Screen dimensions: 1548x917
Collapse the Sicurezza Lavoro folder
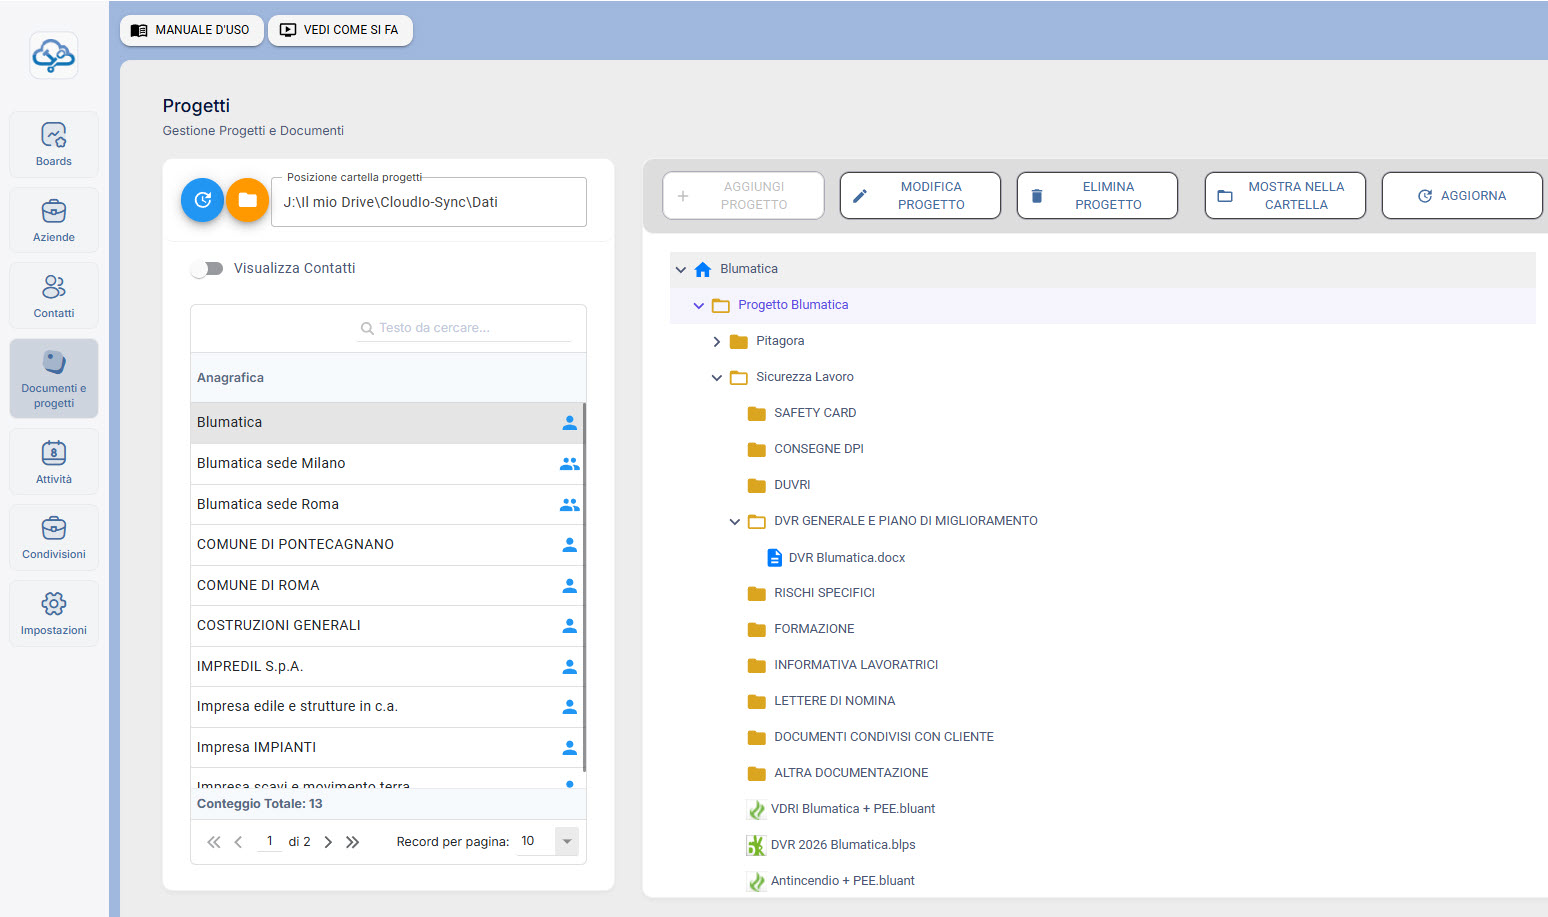[716, 378]
